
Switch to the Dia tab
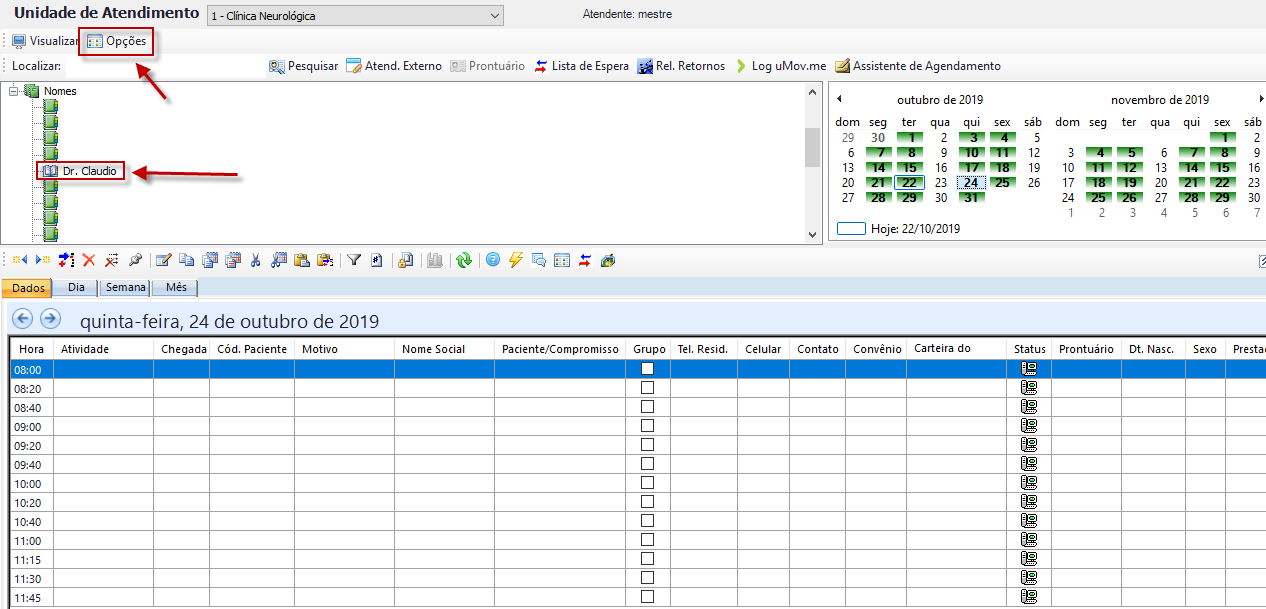[76, 288]
